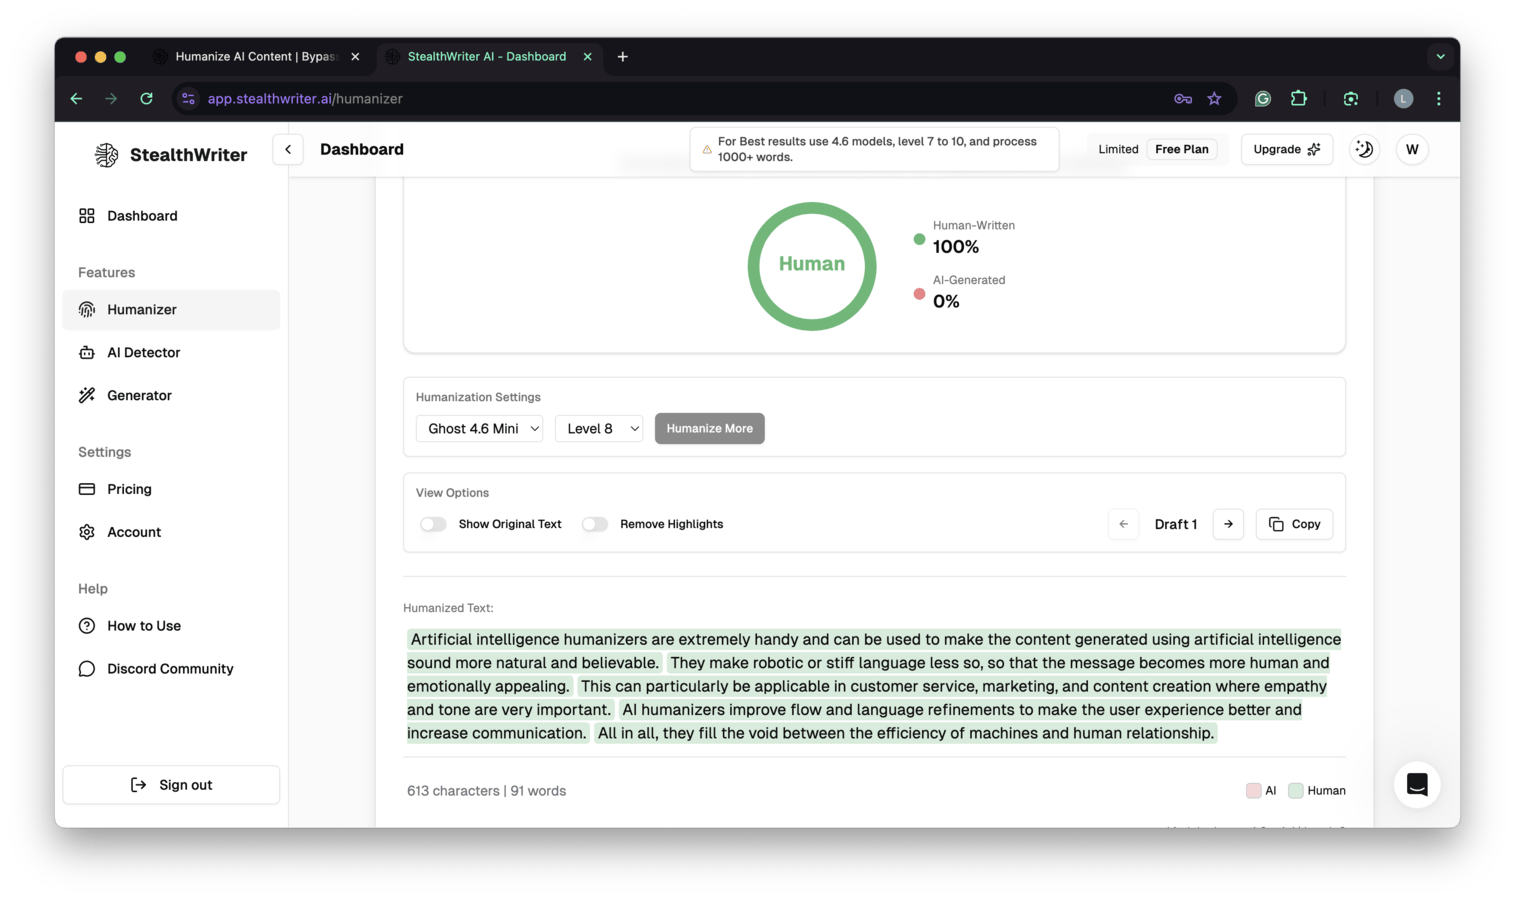Open the Generator feature
Screen dimensions: 1515x900
171,396
